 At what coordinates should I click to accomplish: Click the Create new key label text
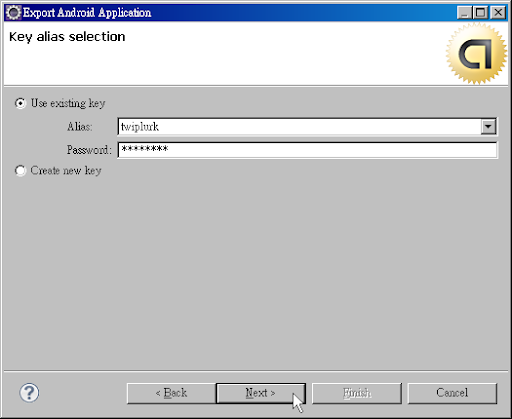click(66, 171)
